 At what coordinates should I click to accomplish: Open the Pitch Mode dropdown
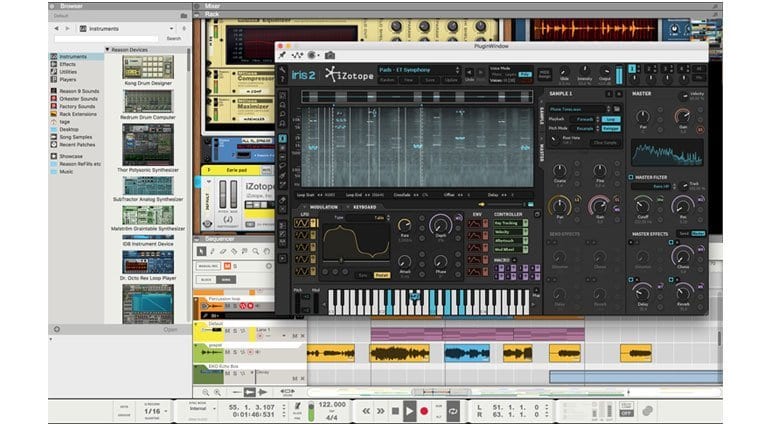click(x=585, y=129)
